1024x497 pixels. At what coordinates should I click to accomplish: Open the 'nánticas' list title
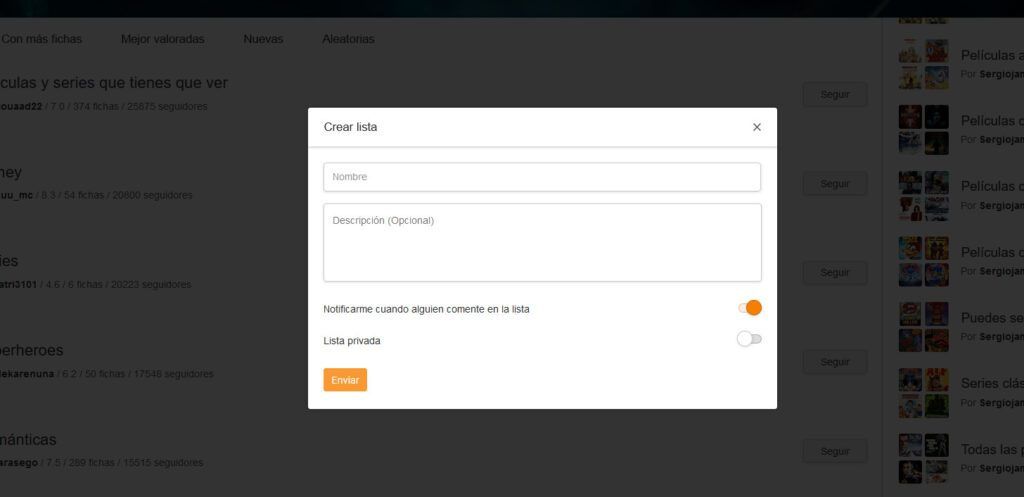tap(28, 440)
